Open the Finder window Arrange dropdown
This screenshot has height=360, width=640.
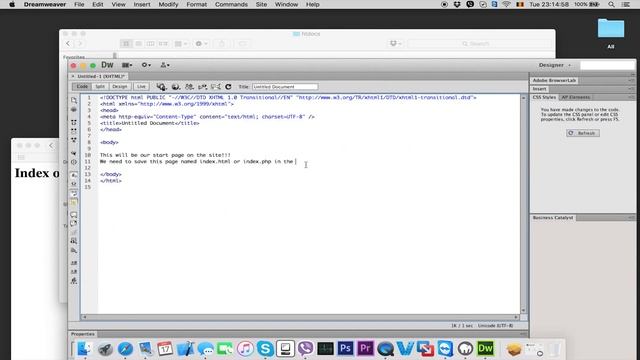[x=181, y=43]
